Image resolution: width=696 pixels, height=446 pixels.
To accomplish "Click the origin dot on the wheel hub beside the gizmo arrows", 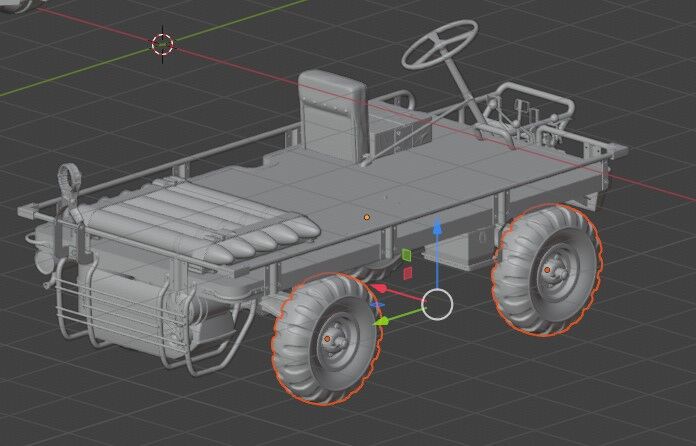I will coord(327,340).
